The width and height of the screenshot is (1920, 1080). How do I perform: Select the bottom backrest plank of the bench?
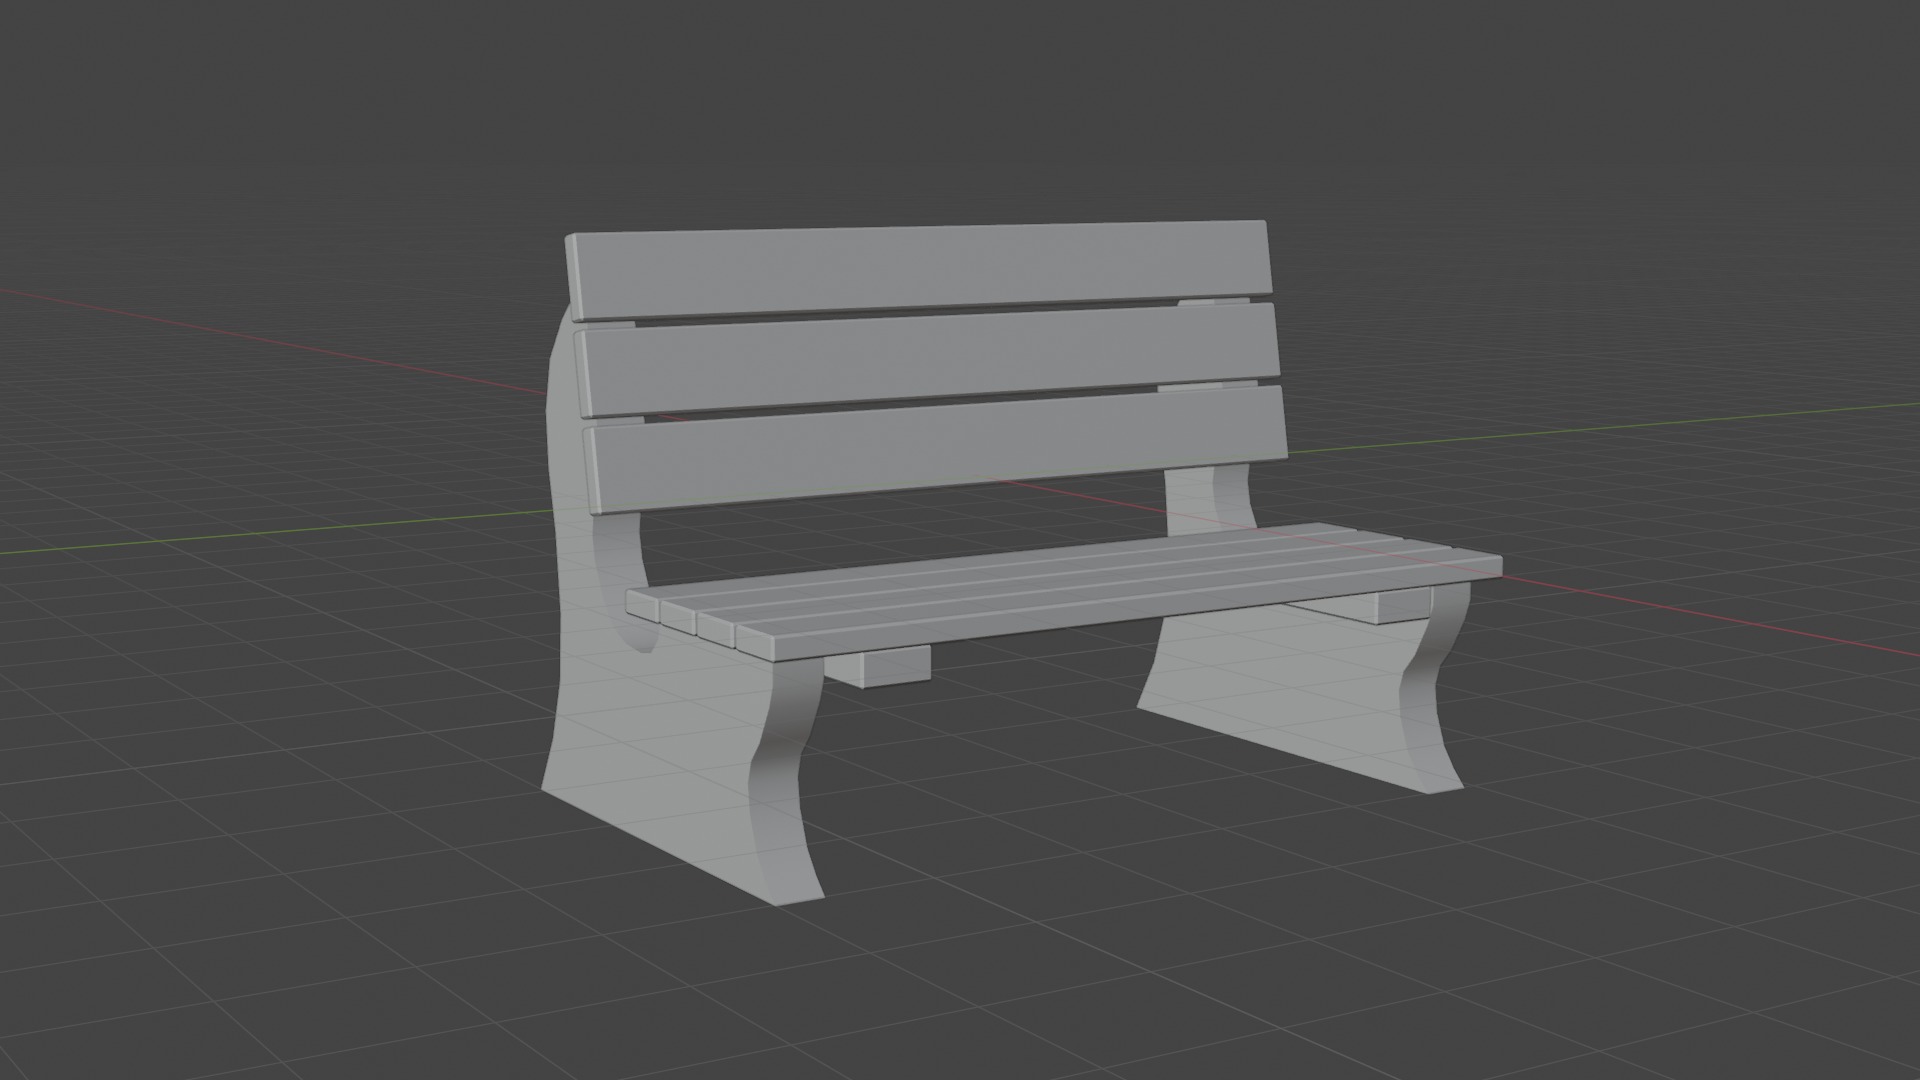point(935,450)
